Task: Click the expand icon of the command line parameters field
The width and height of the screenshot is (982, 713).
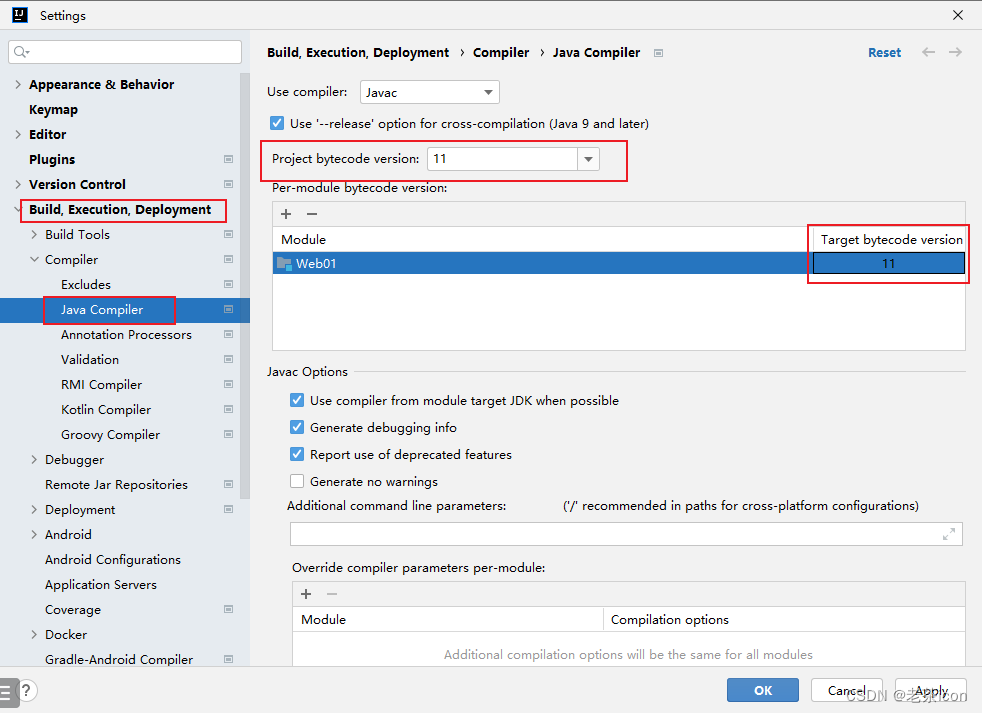Action: [949, 534]
